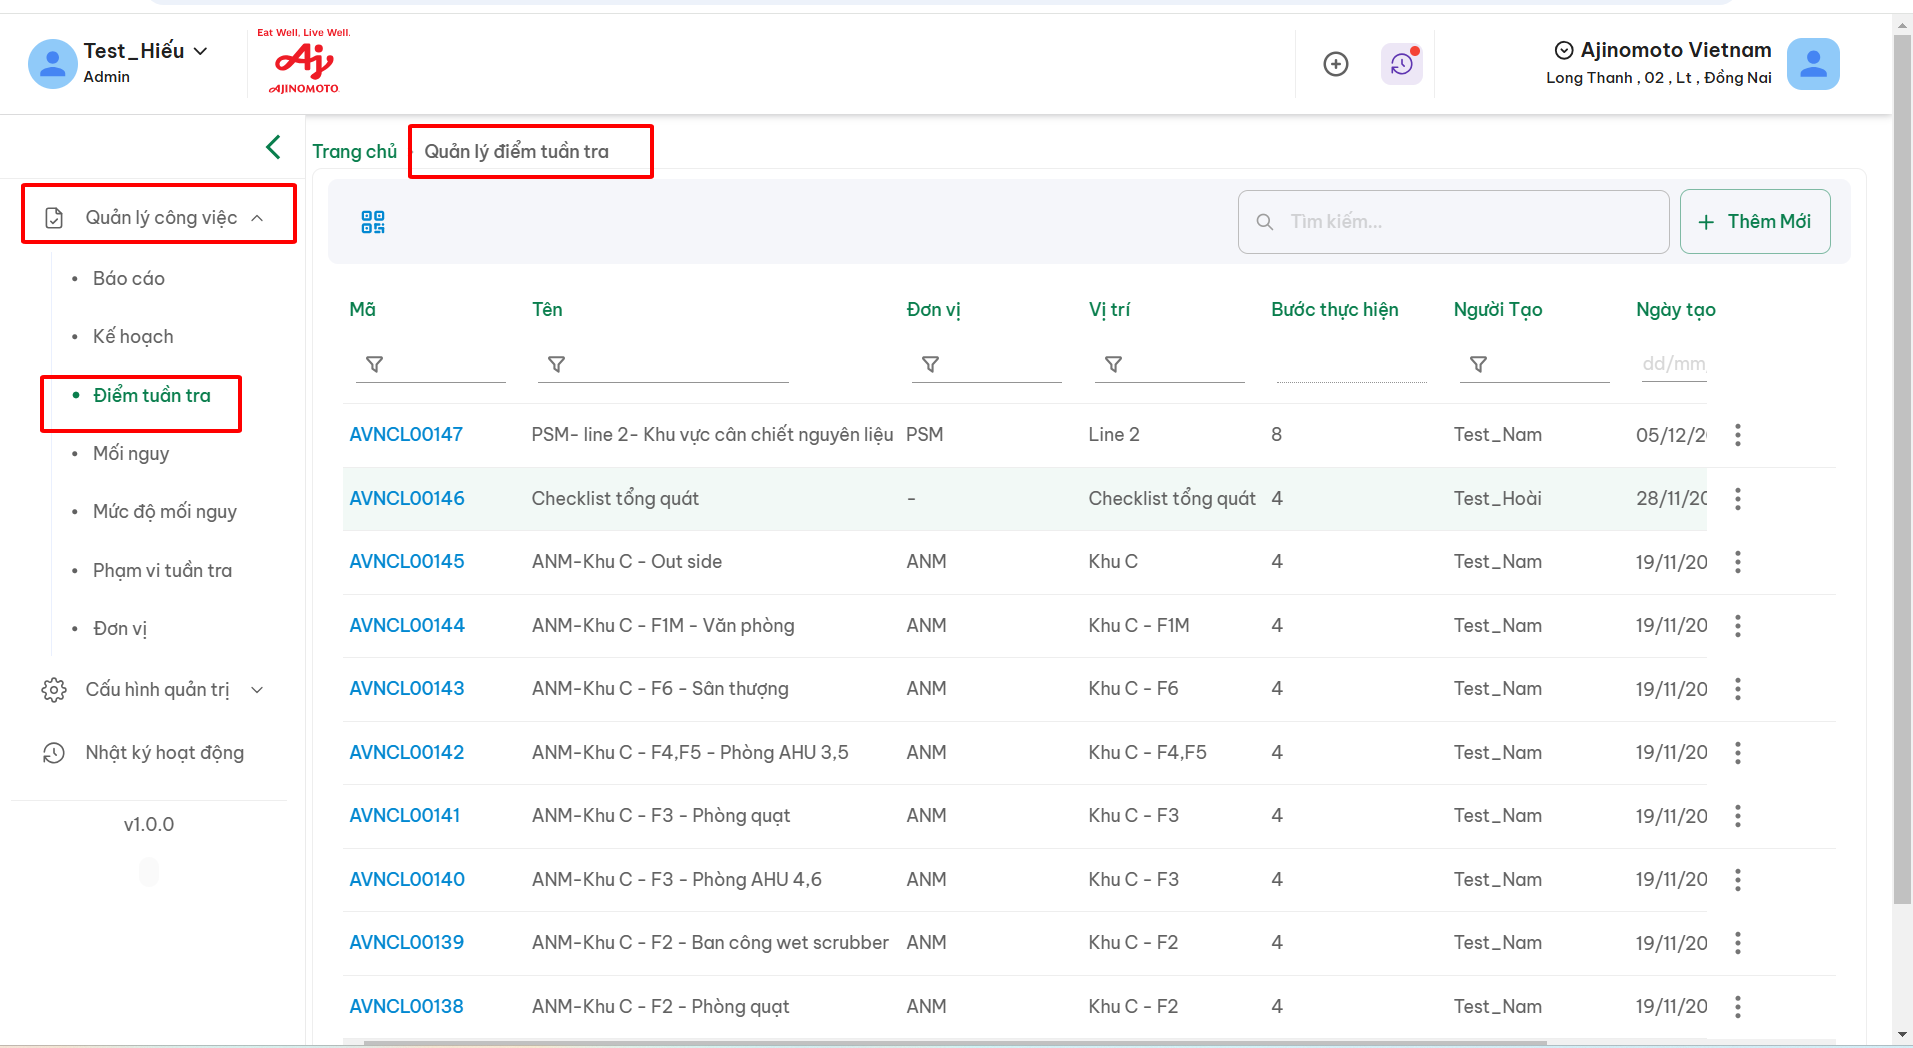Open the profile avatar at top right
The image size is (1913, 1048).
click(1813, 64)
